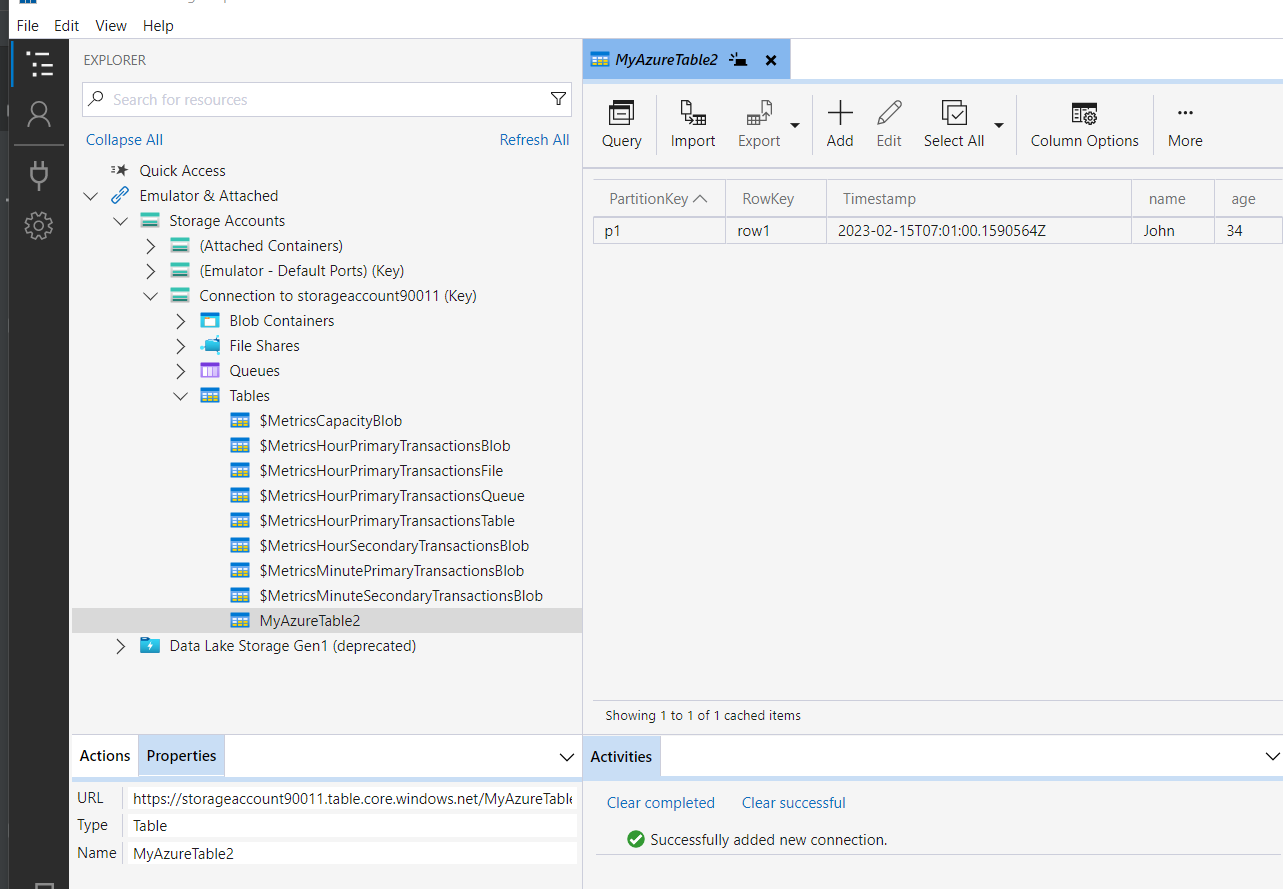
Task: Click the John name cell
Action: tap(1173, 231)
